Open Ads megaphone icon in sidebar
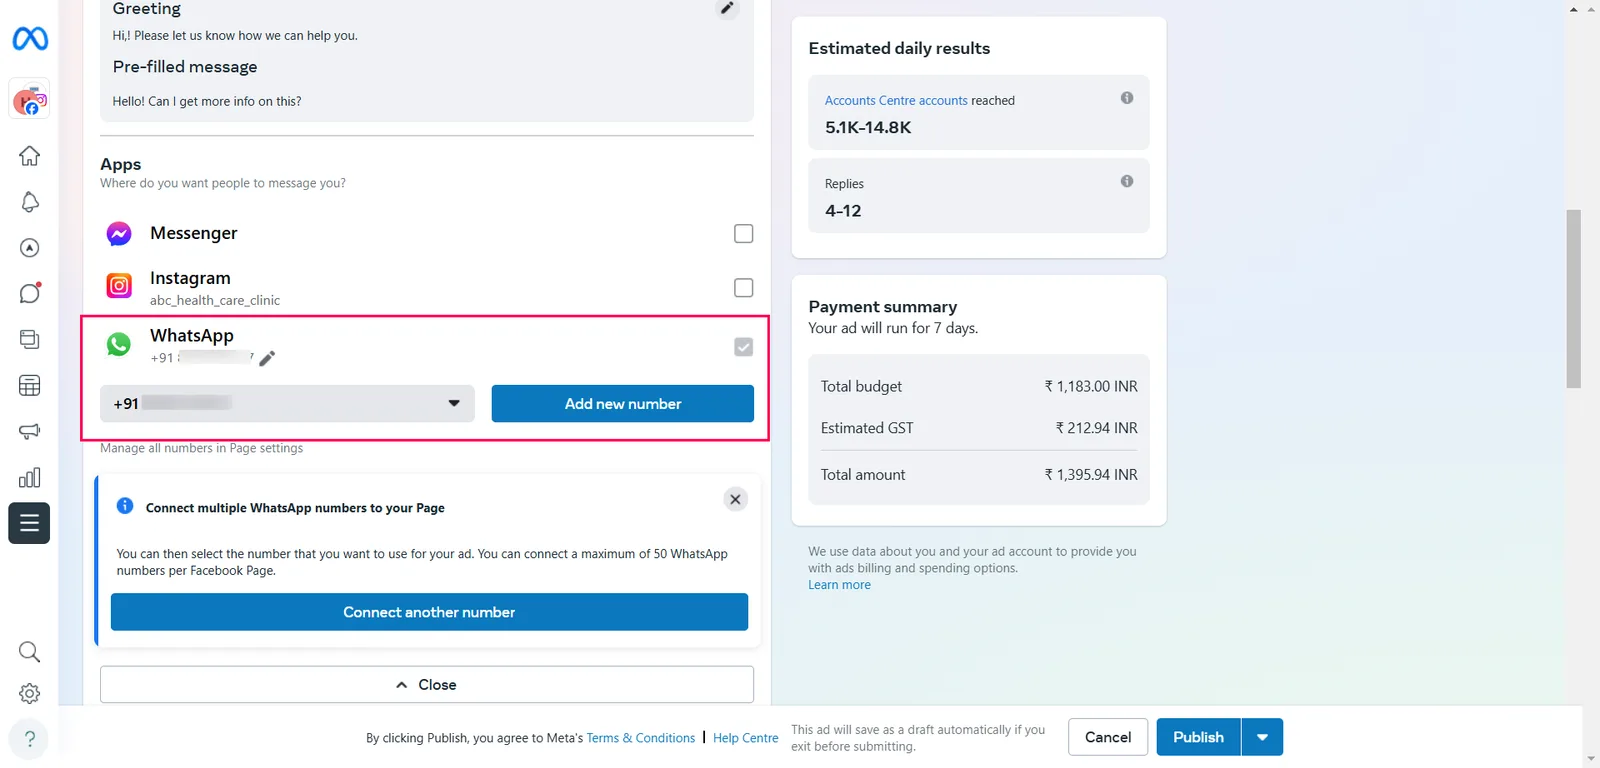 click(30, 431)
